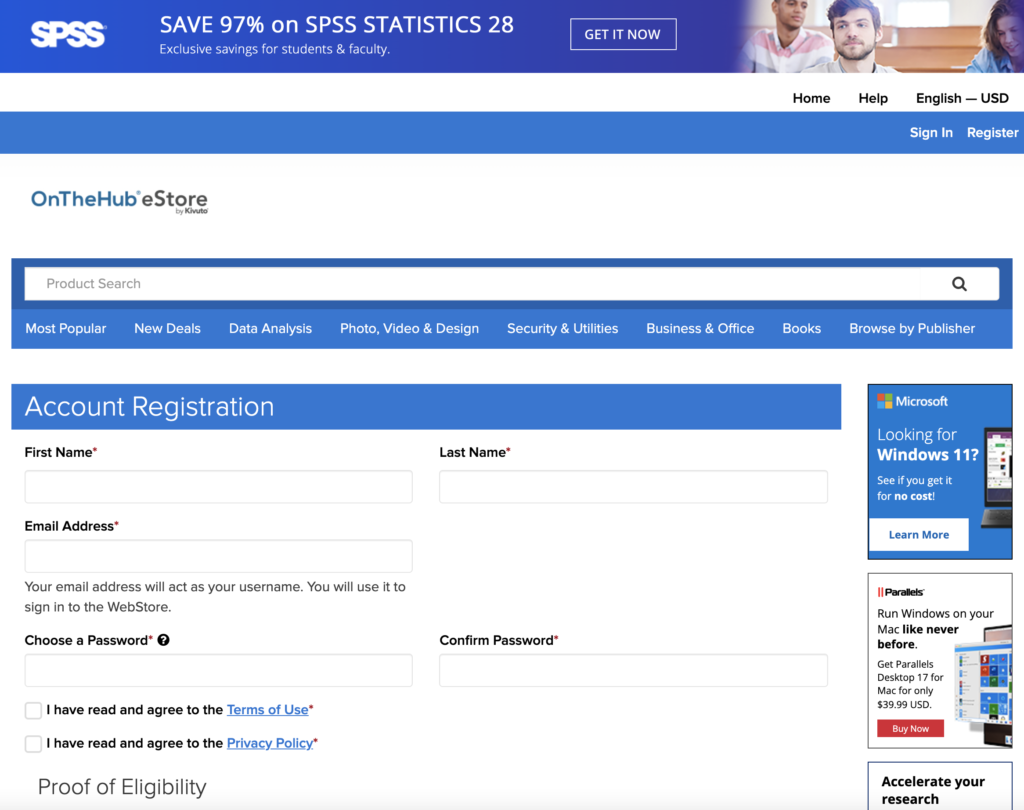The width and height of the screenshot is (1024, 810).
Task: Click the Mac screenshot image in Parallels ad
Action: [x=983, y=685]
